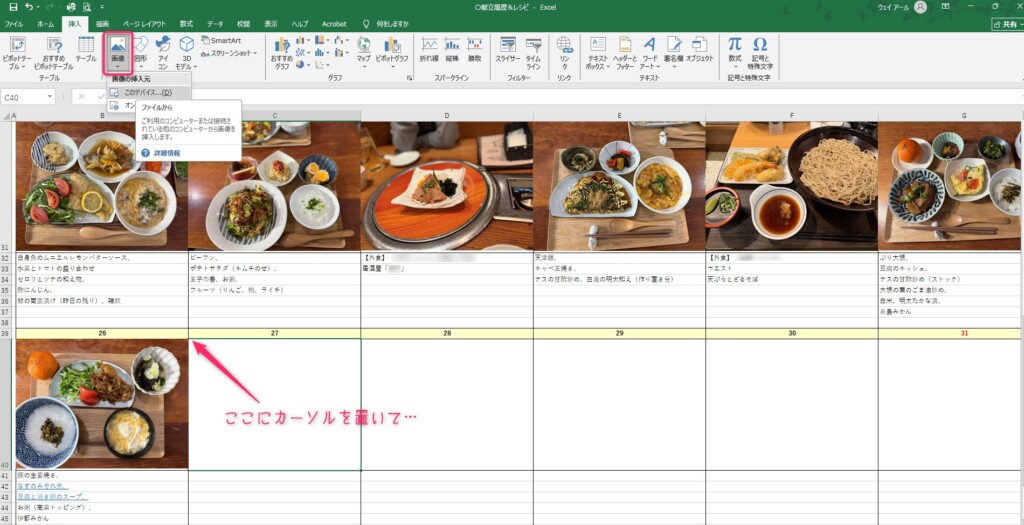Open the 3Dモデル dropdown
The height and width of the screenshot is (525, 1024).
coord(187,52)
